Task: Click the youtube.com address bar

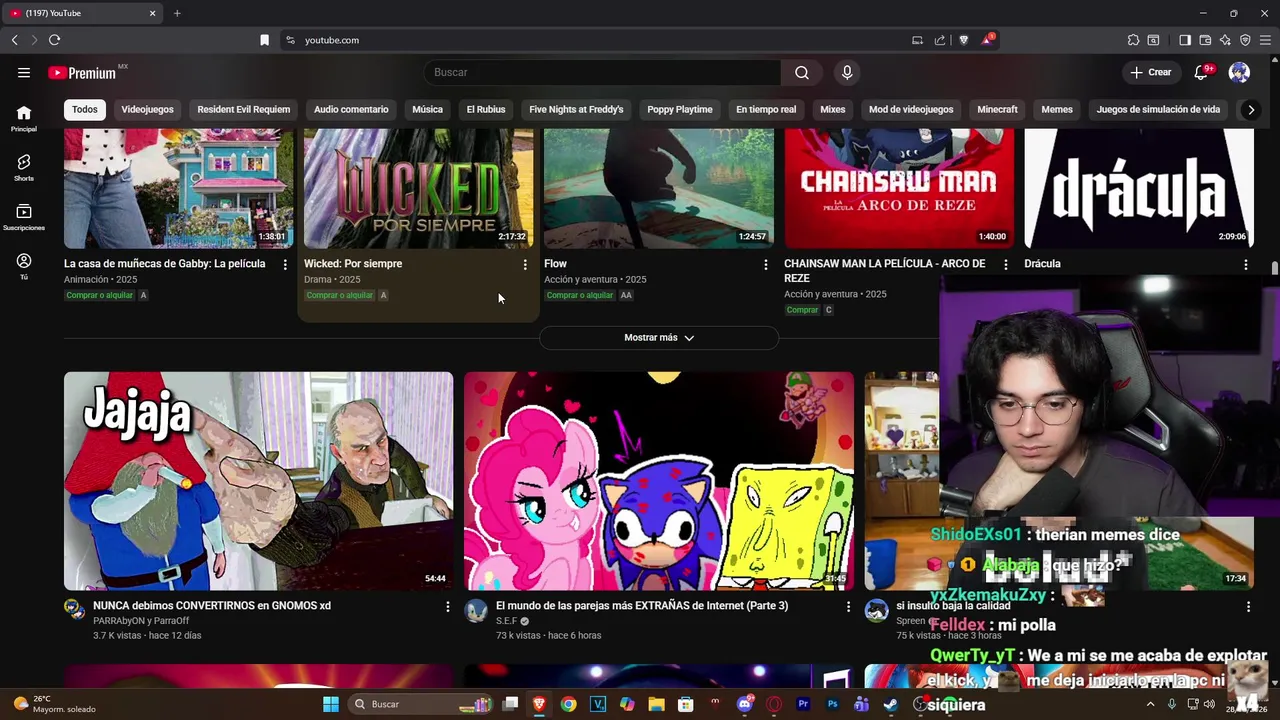Action: point(600,40)
